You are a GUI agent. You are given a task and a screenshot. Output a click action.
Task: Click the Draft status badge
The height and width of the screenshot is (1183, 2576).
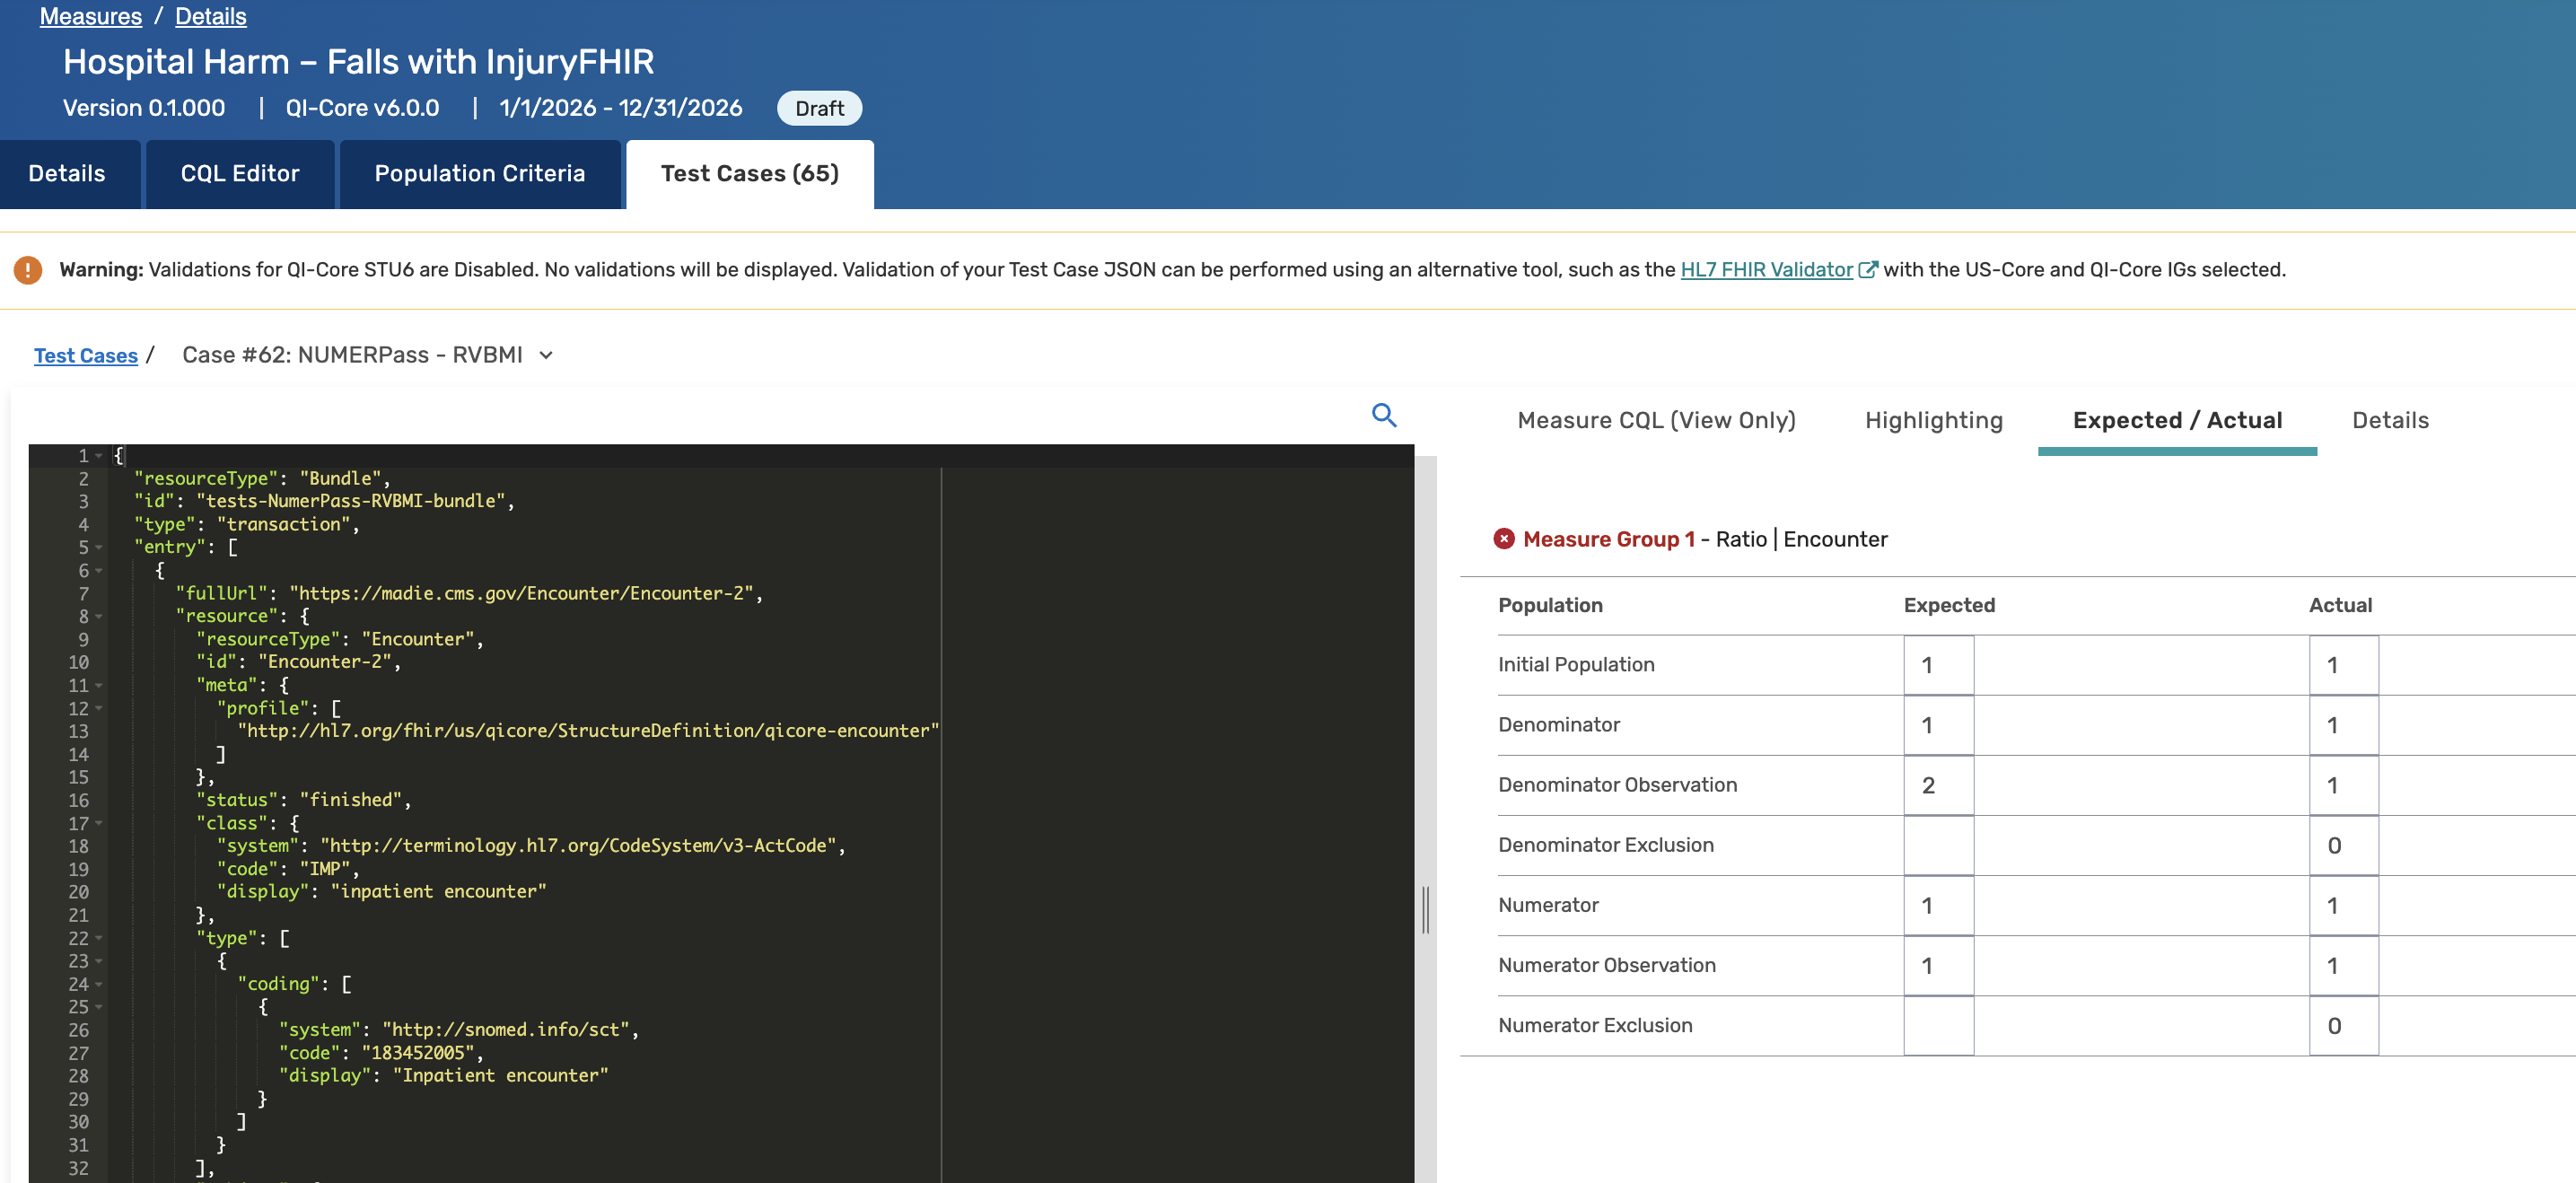(x=819, y=108)
